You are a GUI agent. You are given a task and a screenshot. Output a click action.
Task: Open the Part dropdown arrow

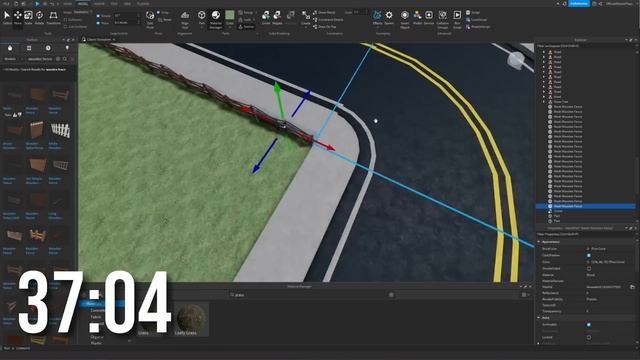coord(202,27)
